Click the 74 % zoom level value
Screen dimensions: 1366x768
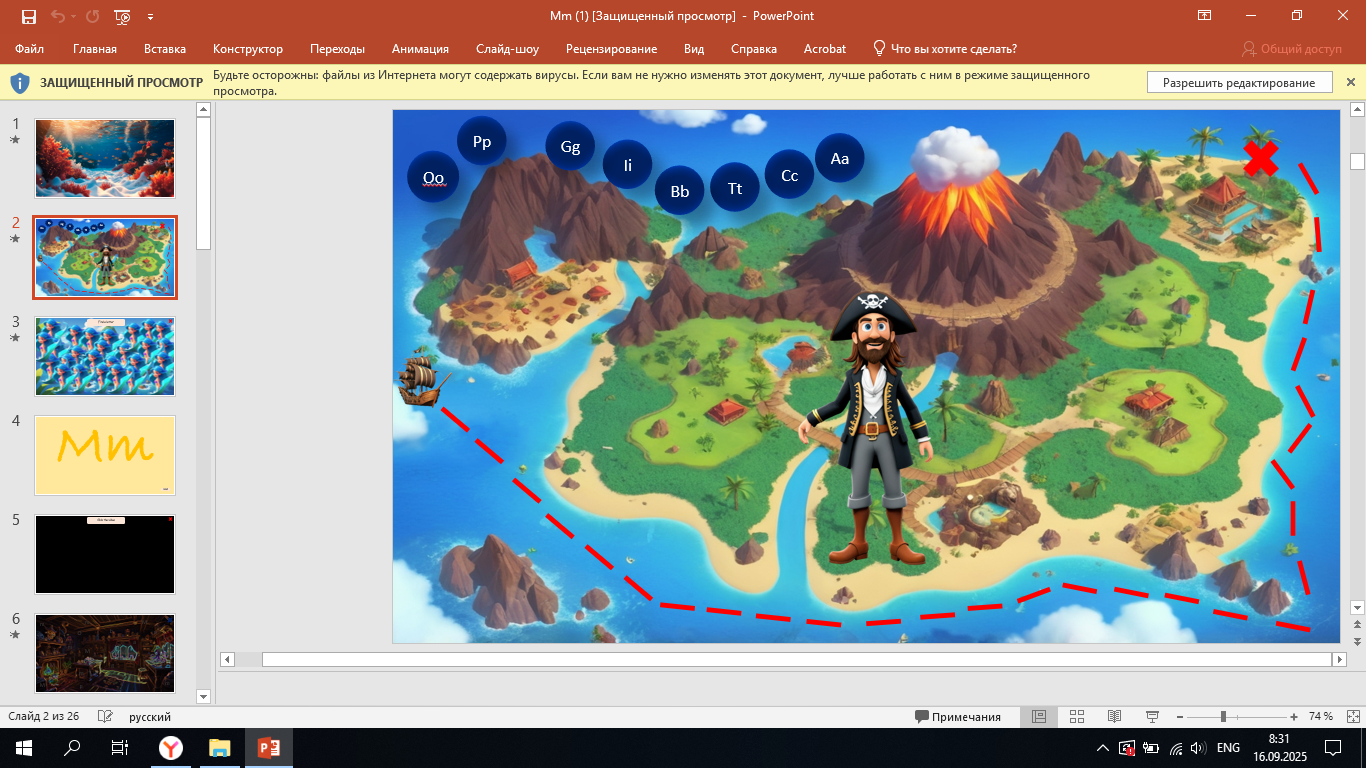(1320, 717)
